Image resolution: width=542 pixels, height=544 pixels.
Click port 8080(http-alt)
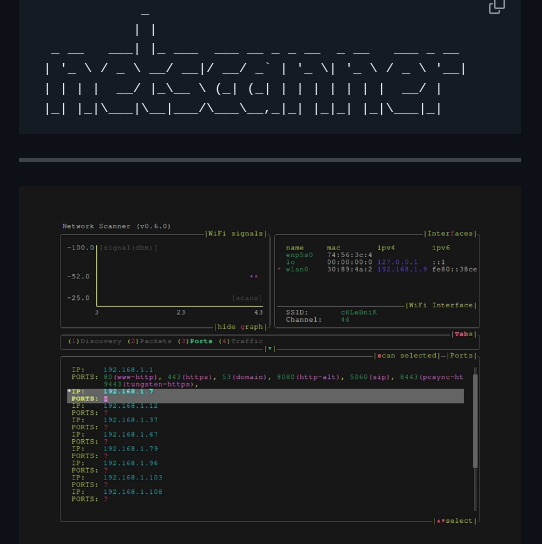308,377
